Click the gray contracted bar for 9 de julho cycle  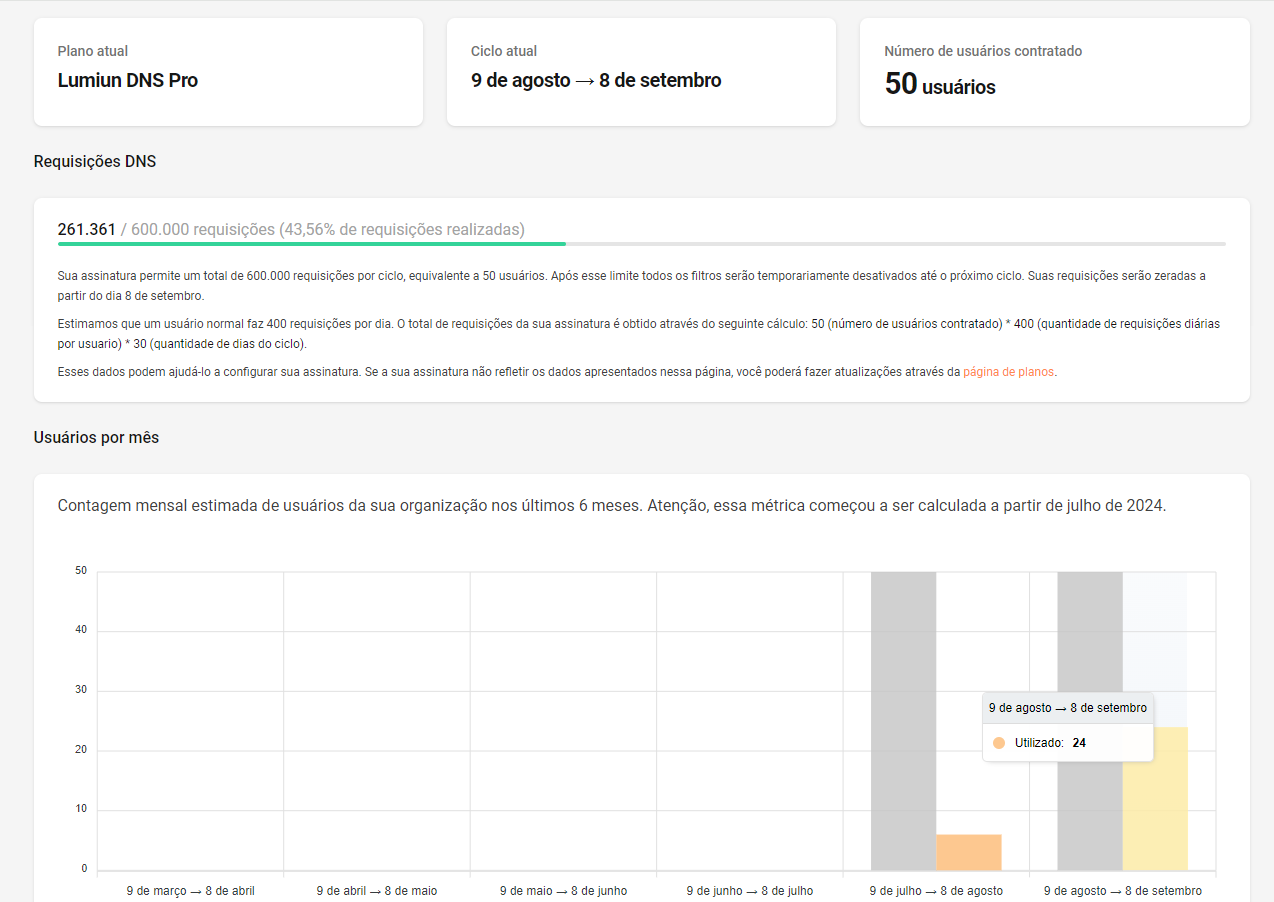coord(903,720)
